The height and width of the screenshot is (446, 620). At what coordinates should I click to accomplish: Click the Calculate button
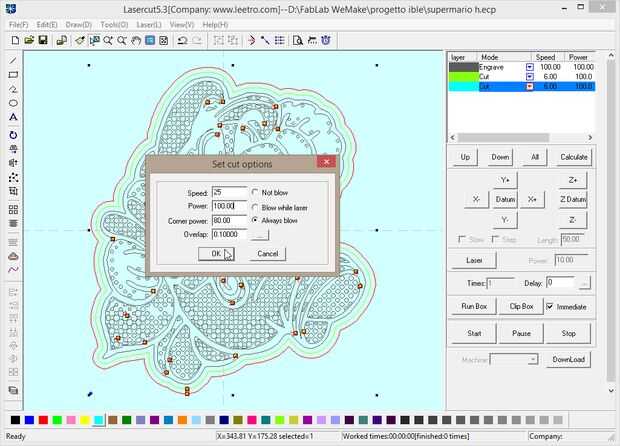(x=573, y=157)
